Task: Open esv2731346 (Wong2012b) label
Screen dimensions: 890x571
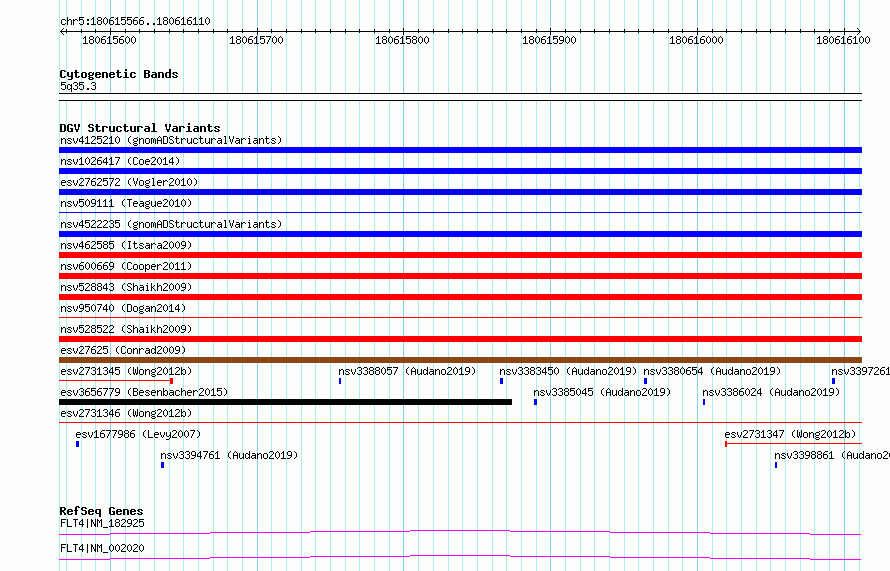Action: tap(126, 413)
